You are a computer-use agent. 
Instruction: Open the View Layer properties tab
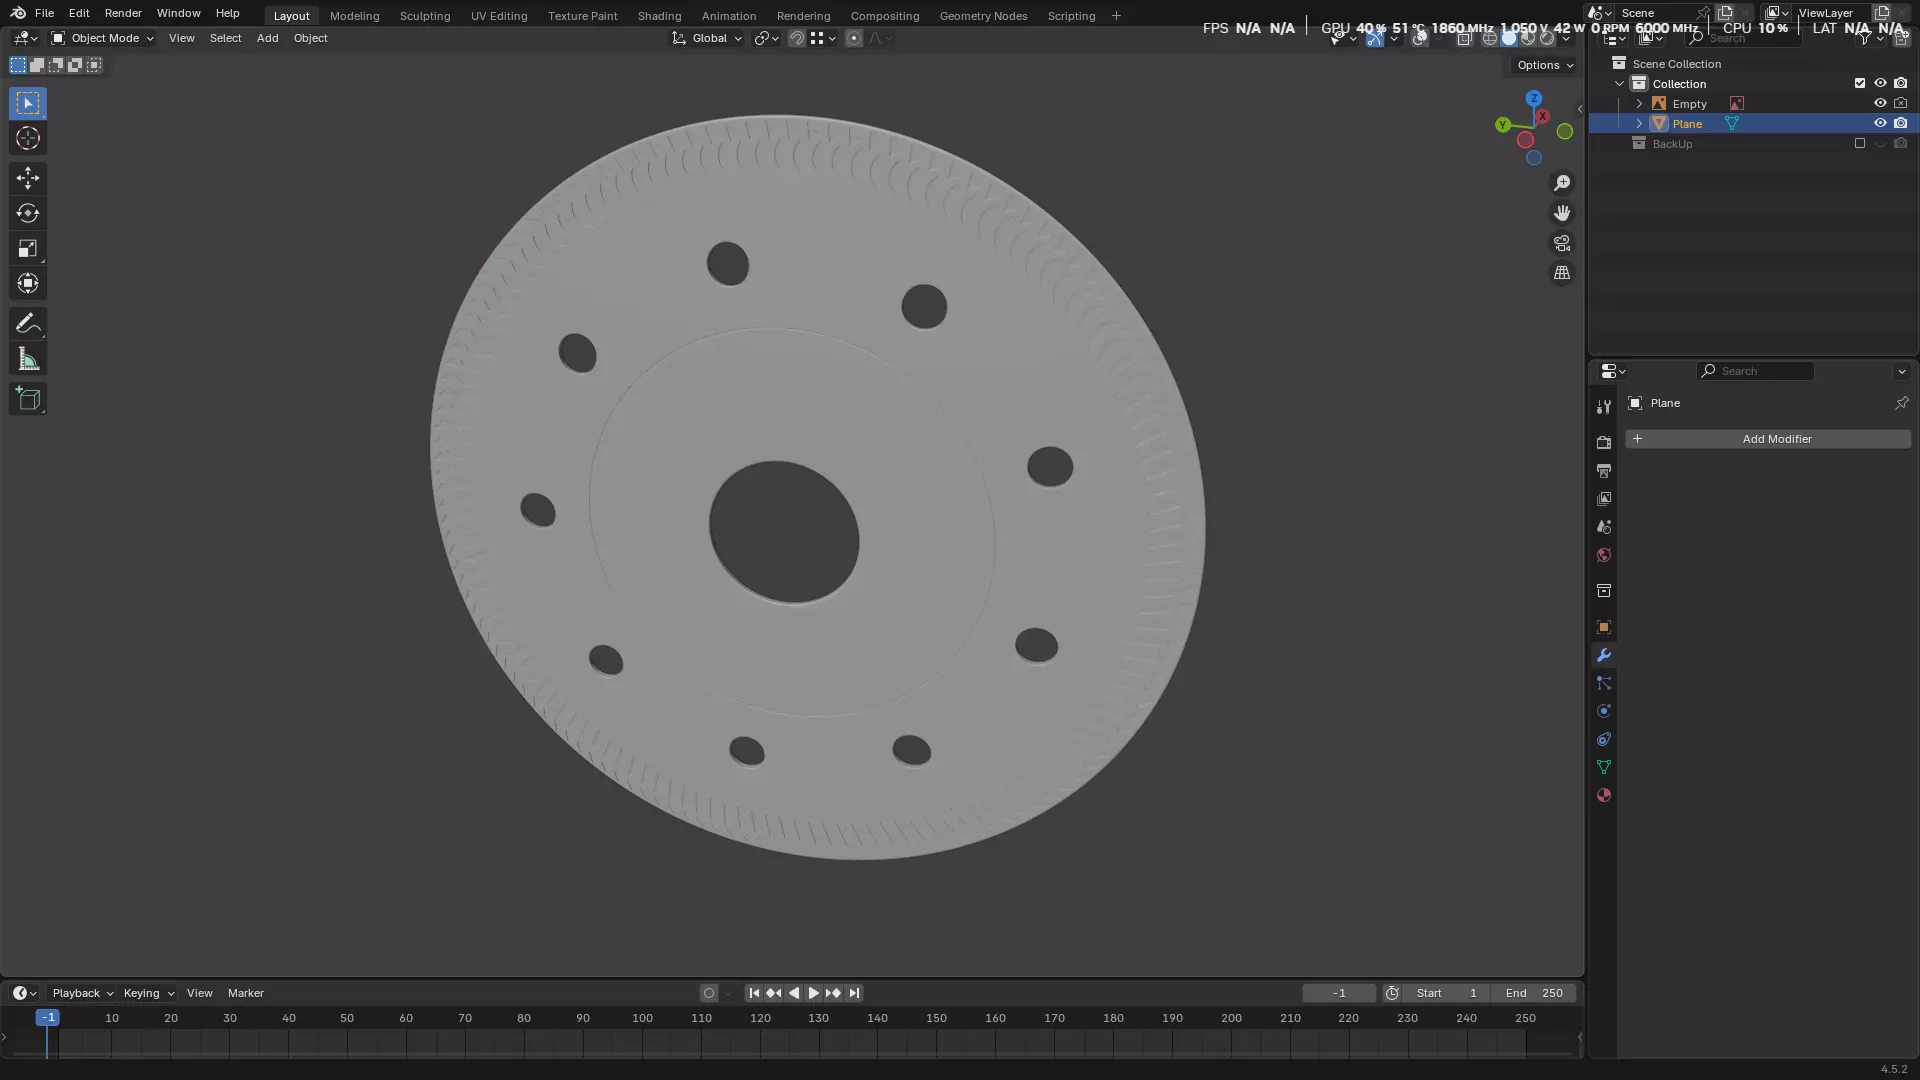click(1604, 498)
